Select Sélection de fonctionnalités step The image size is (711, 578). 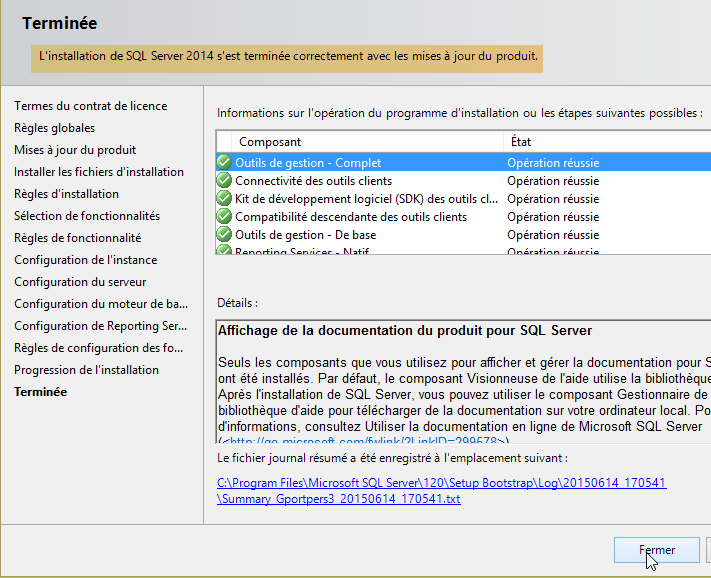coord(87,216)
